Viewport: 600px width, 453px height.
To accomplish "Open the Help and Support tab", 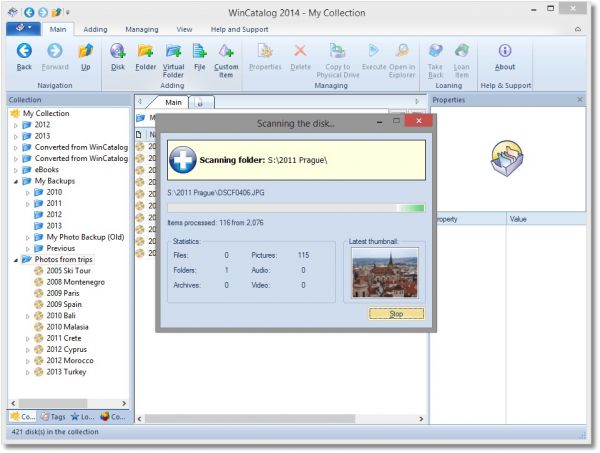I will pos(239,30).
